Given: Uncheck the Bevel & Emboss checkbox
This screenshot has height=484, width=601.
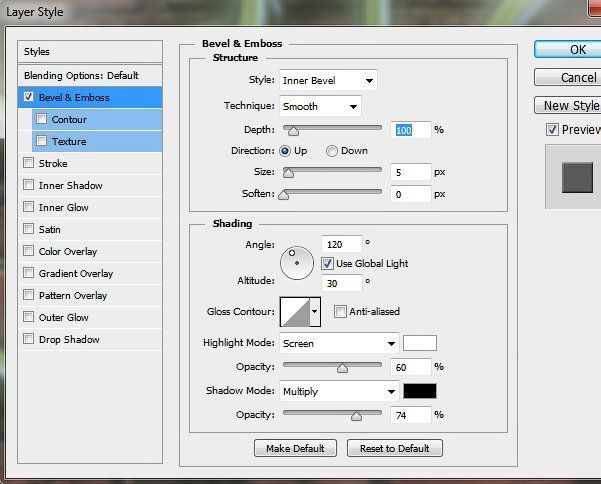Looking at the screenshot, I should (28, 98).
